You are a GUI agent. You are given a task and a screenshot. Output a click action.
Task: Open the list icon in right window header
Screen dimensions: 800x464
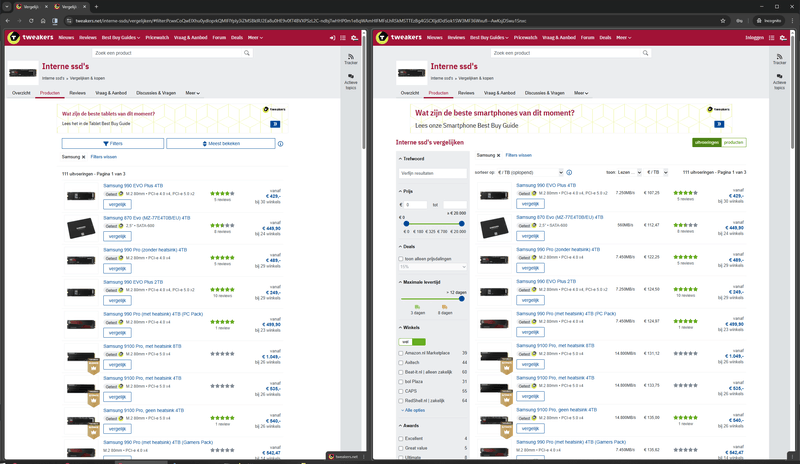point(771,38)
